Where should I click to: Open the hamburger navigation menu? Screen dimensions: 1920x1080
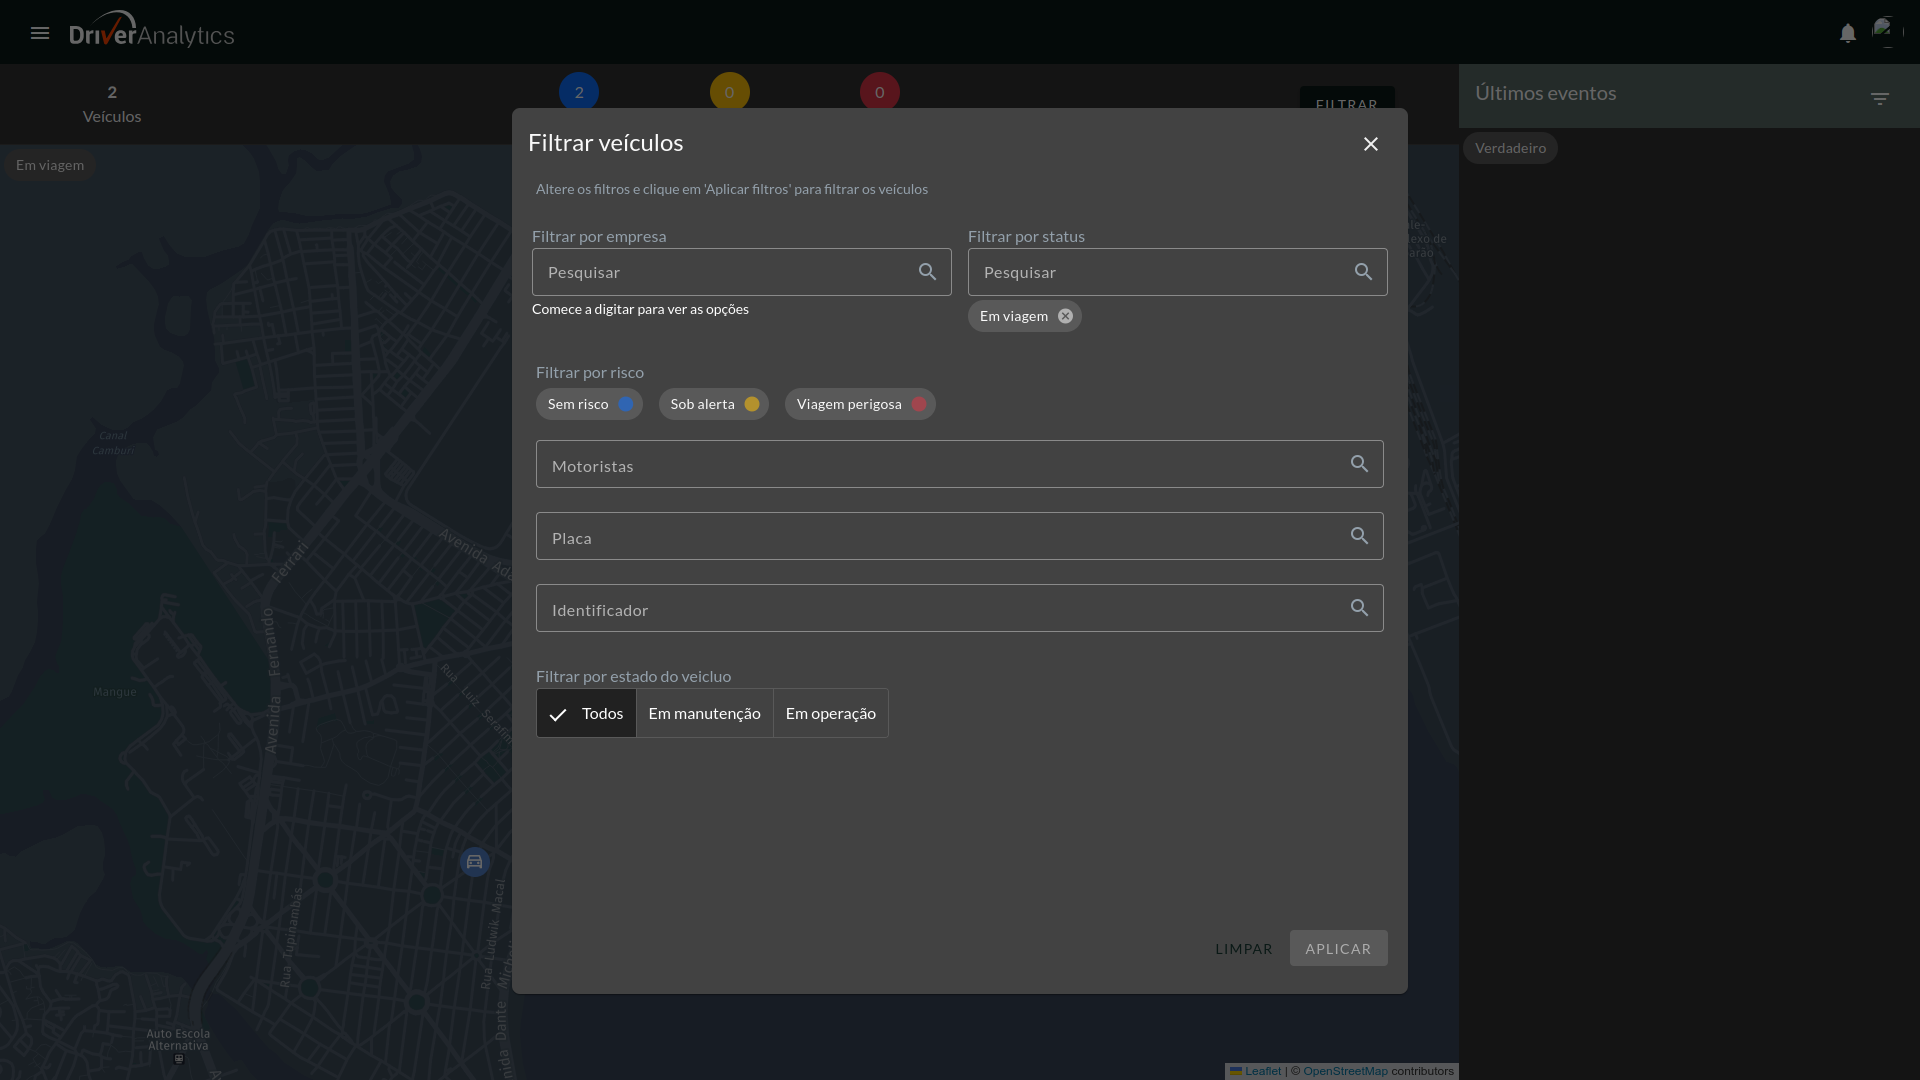click(x=40, y=33)
